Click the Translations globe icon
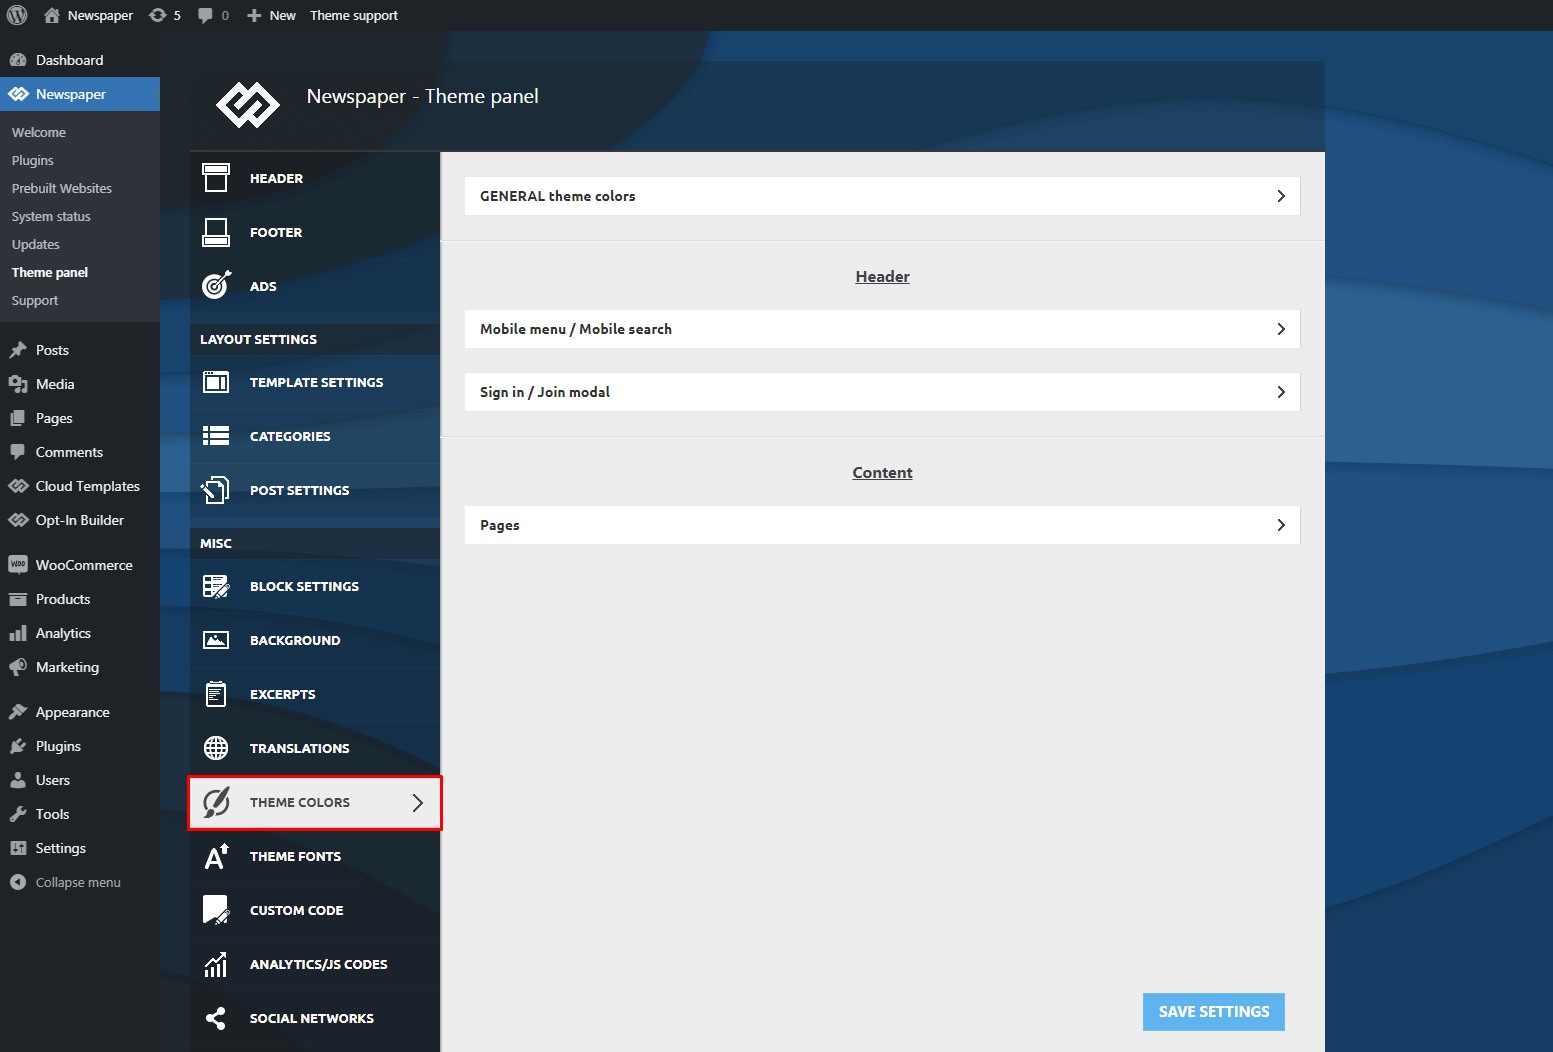Viewport: 1553px width, 1052px height. pyautogui.click(x=216, y=748)
